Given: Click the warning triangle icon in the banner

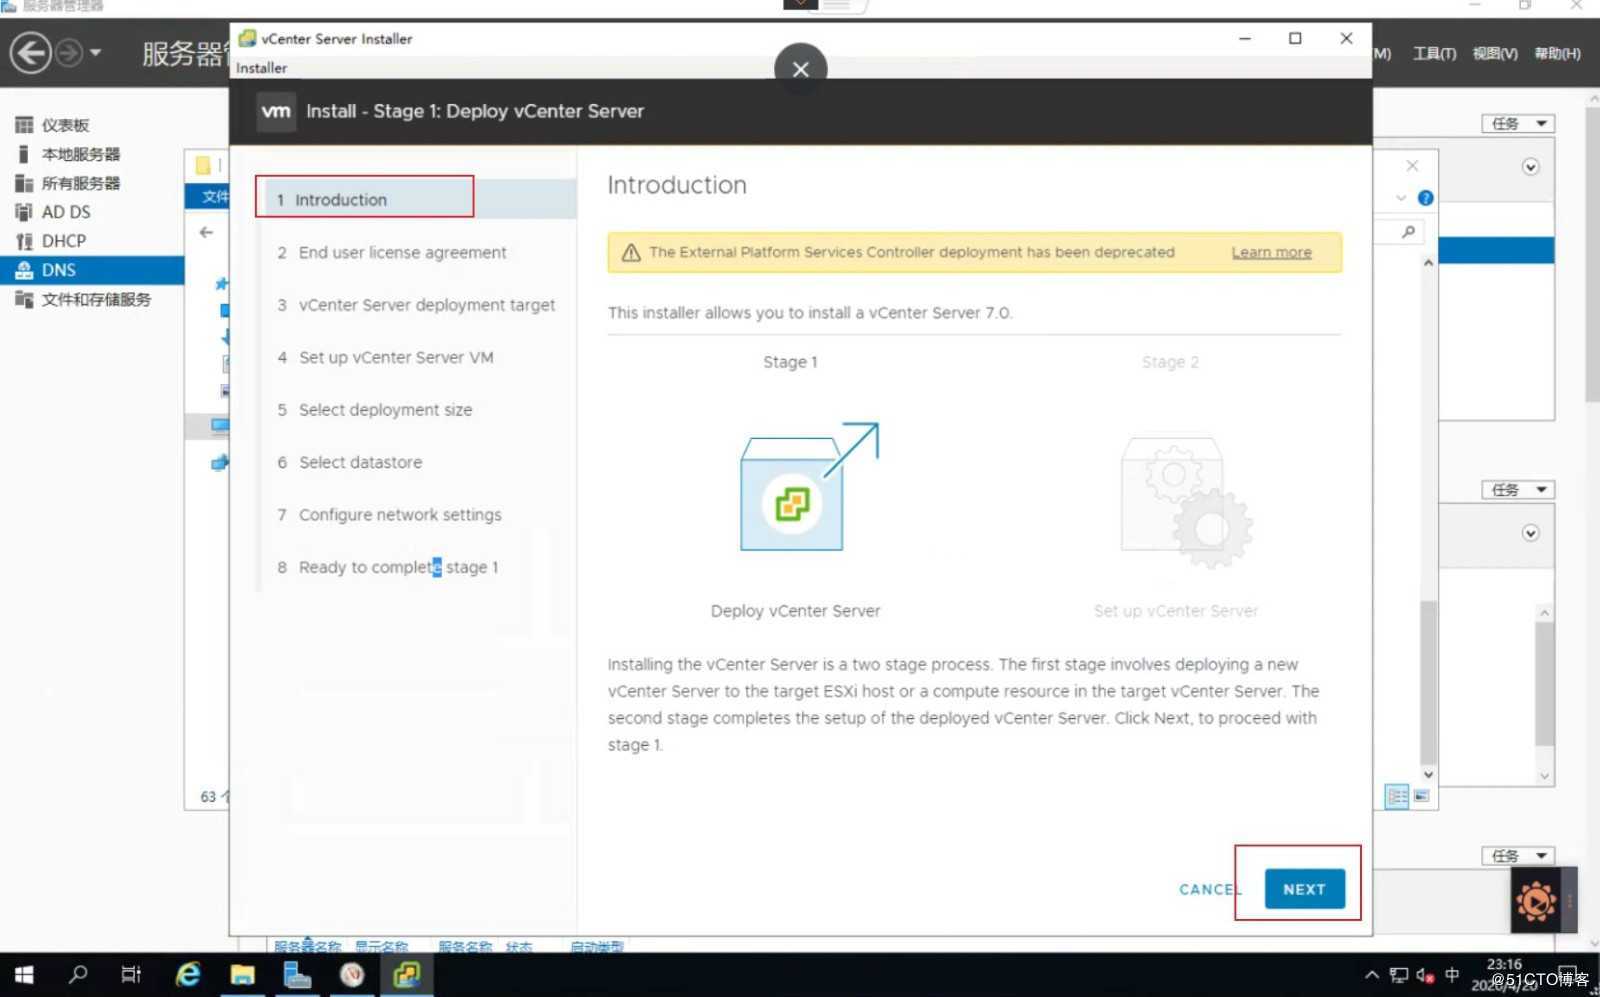Looking at the screenshot, I should tap(631, 253).
